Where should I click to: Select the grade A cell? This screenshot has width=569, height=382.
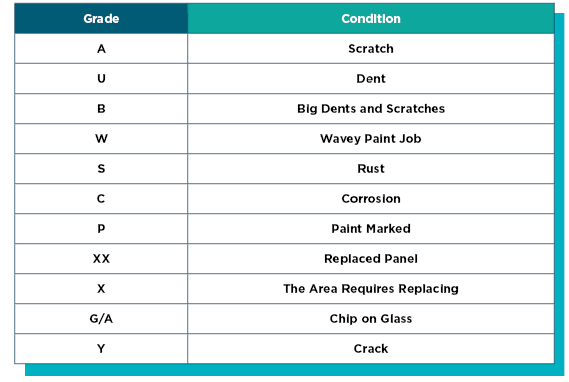coord(101,49)
